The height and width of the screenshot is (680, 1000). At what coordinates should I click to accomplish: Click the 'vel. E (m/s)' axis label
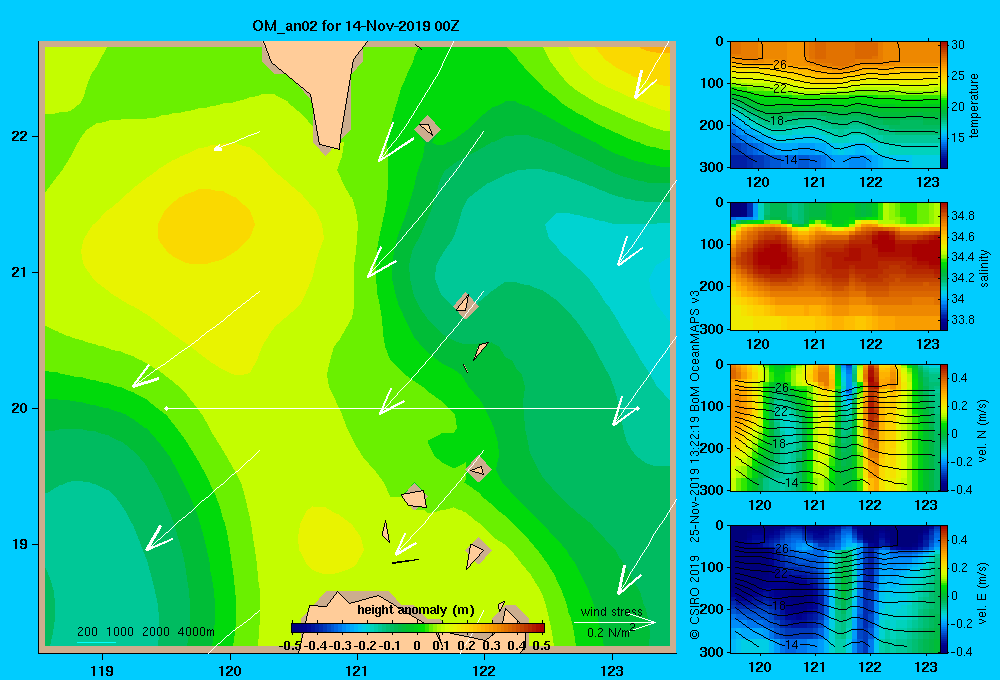tap(983, 592)
